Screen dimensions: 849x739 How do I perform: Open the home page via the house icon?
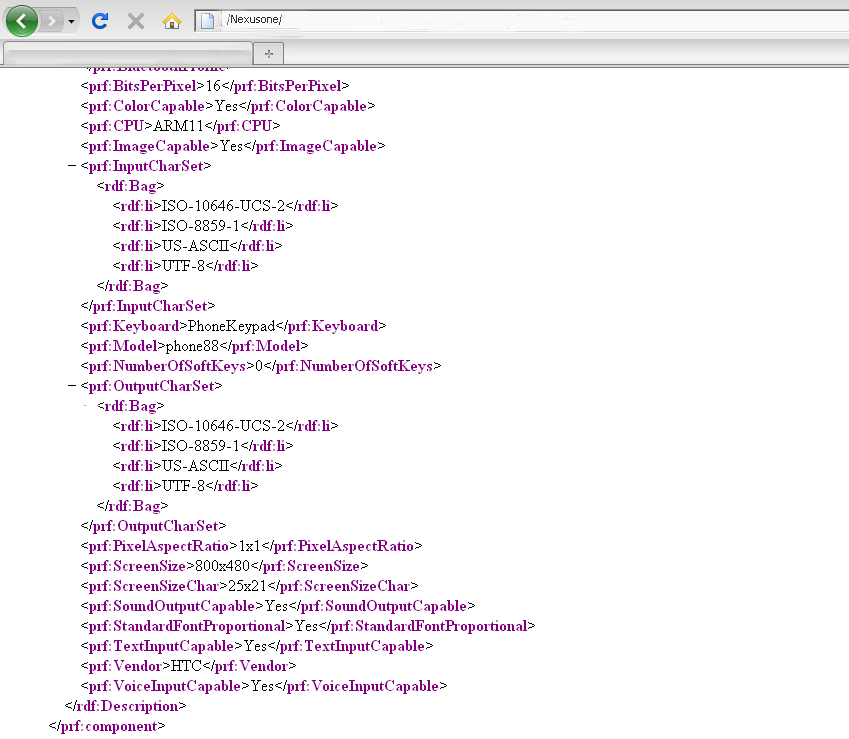tap(172, 21)
